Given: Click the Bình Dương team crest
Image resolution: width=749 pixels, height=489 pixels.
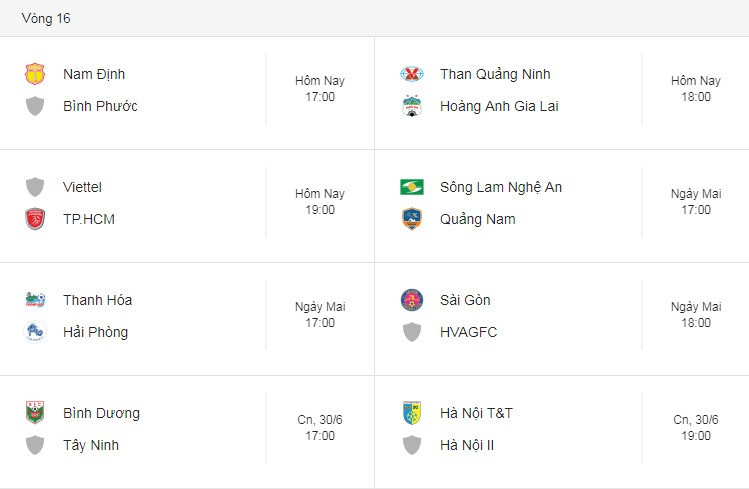Looking at the screenshot, I should click(35, 413).
